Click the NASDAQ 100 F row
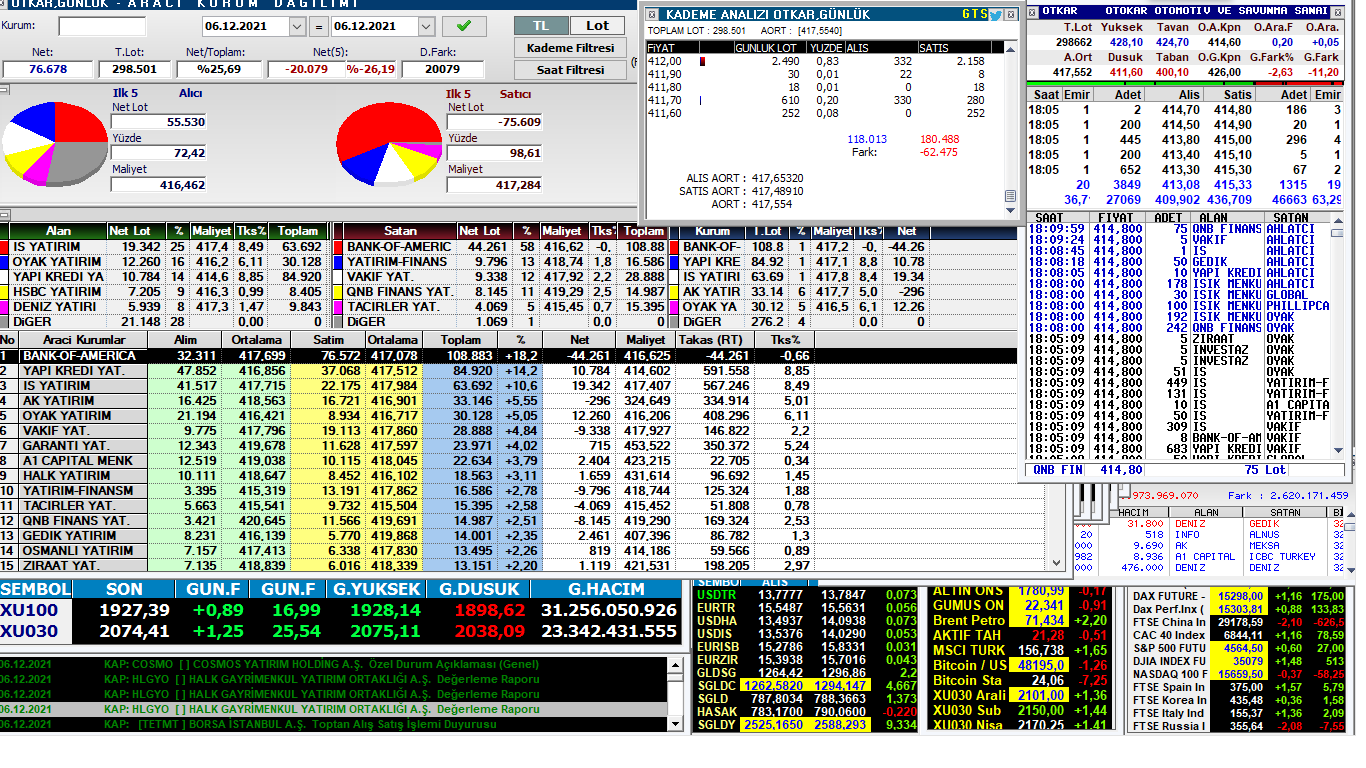Viewport: 1366px width, 768px height. click(1238, 674)
